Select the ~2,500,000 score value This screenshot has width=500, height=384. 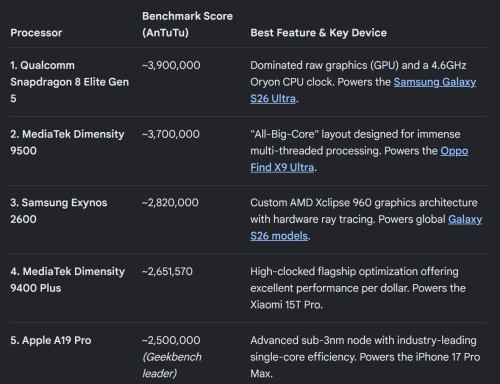[x=171, y=340]
